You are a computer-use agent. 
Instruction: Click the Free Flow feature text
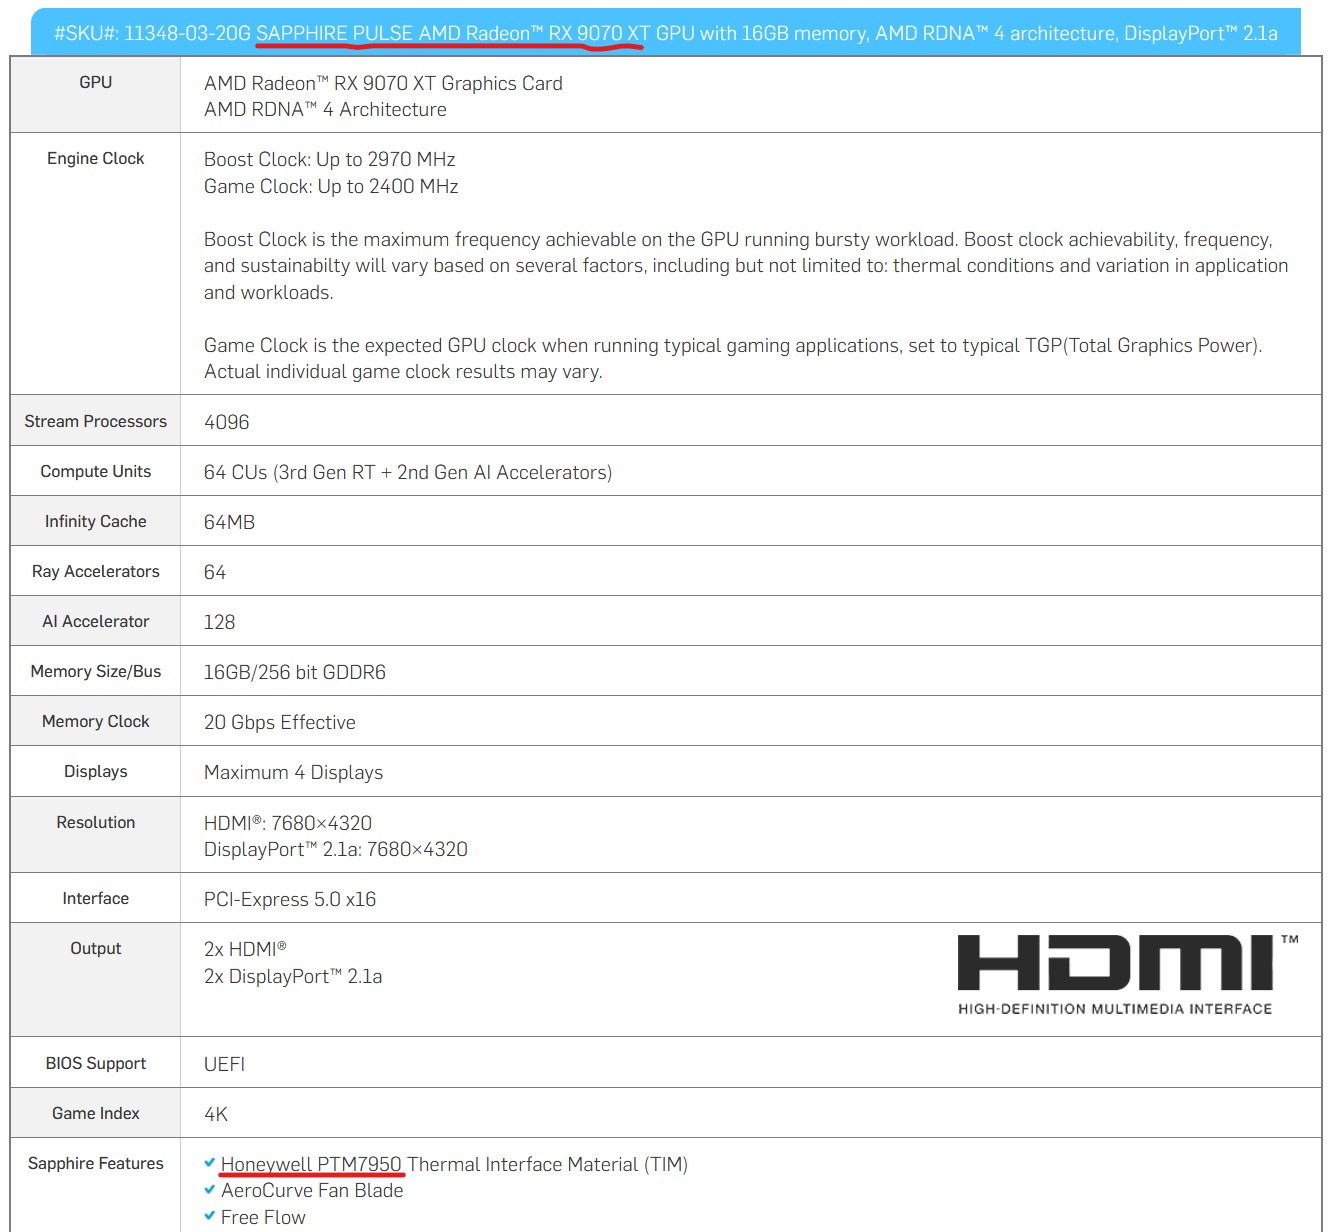coord(263,1217)
